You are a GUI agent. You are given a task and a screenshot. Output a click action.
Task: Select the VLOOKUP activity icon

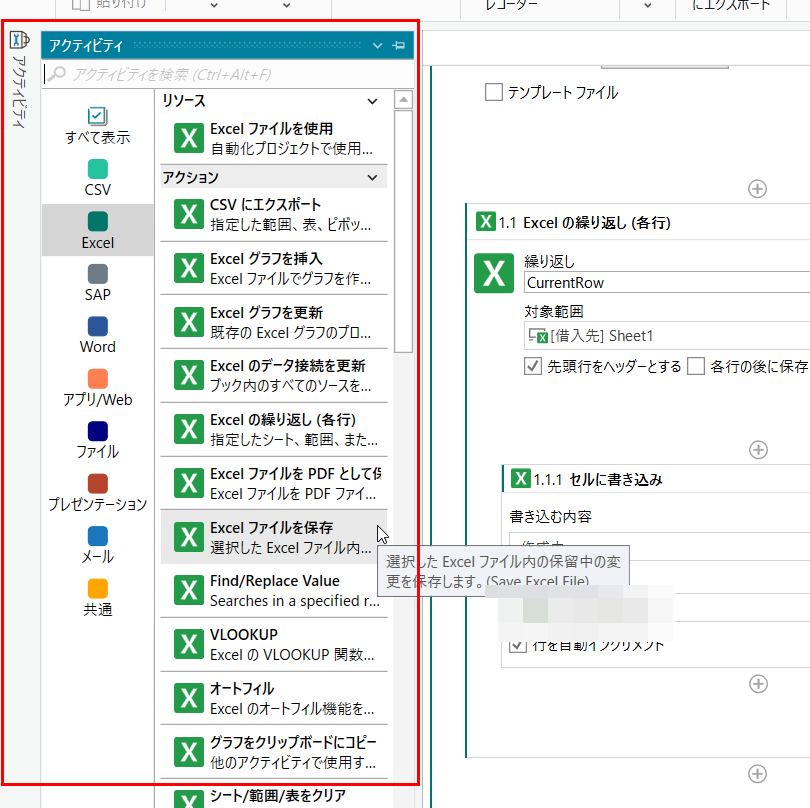189,644
